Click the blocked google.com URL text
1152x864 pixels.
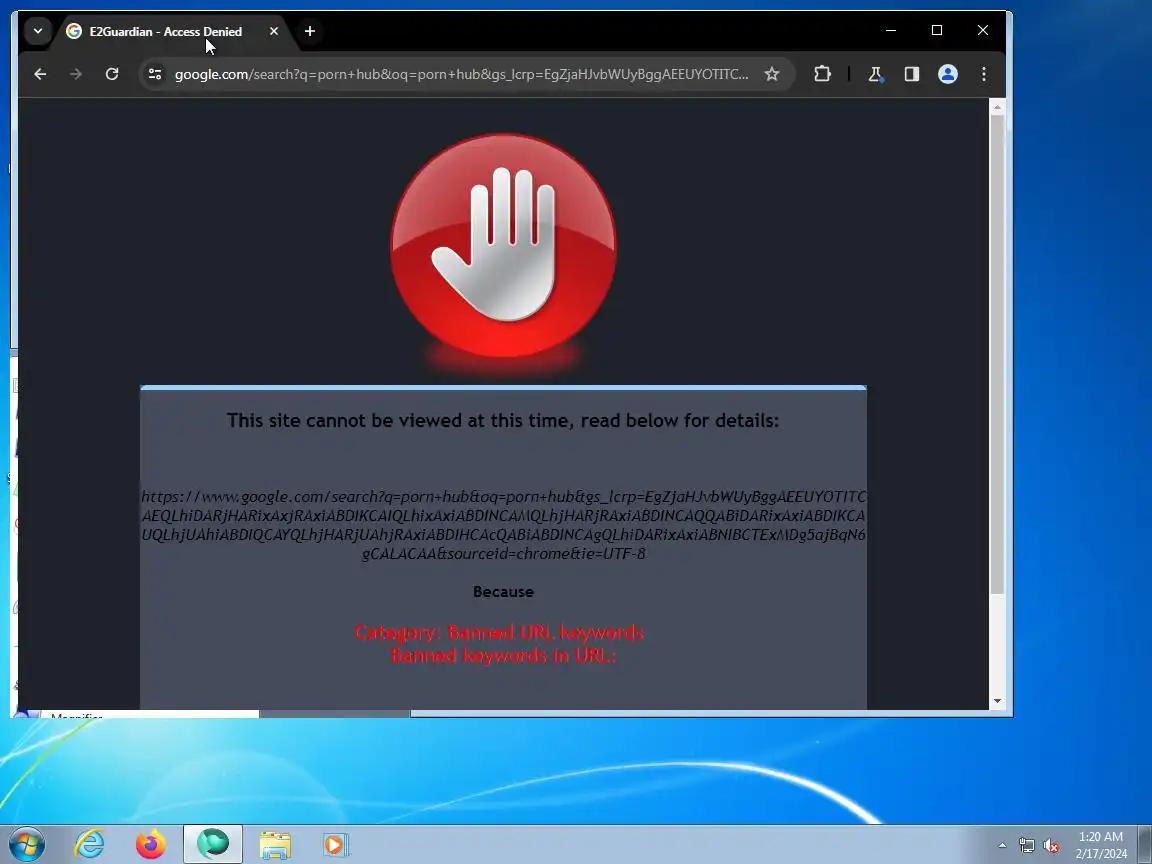pyautogui.click(x=503, y=525)
